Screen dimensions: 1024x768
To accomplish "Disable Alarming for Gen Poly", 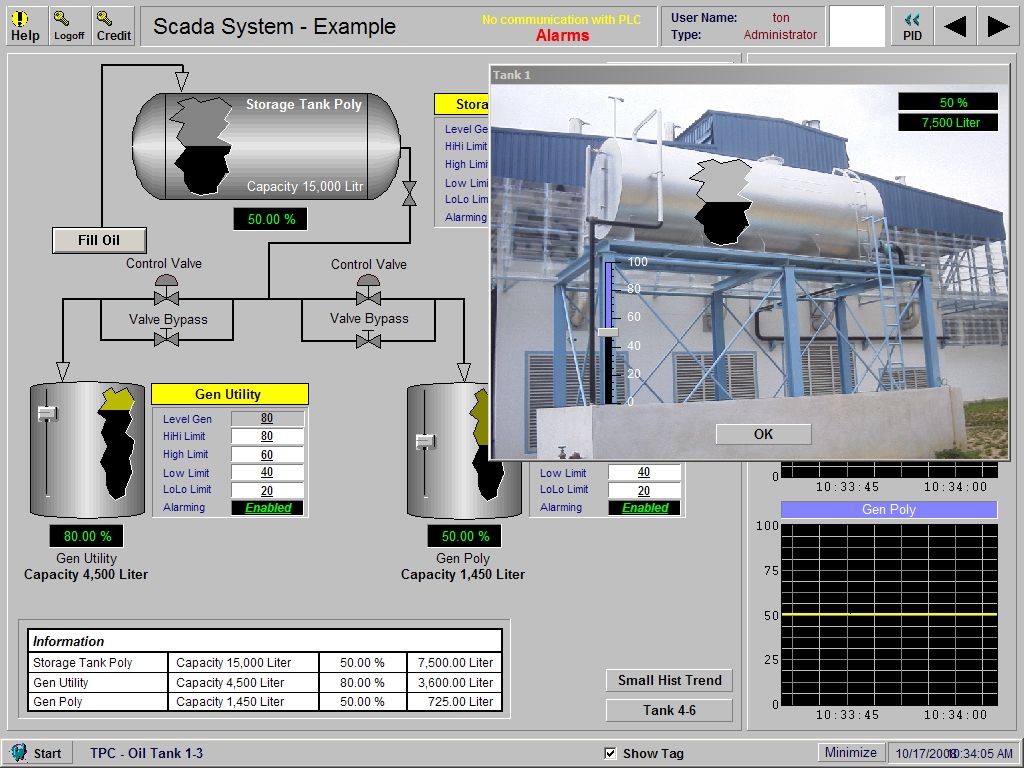I will pyautogui.click(x=646, y=508).
